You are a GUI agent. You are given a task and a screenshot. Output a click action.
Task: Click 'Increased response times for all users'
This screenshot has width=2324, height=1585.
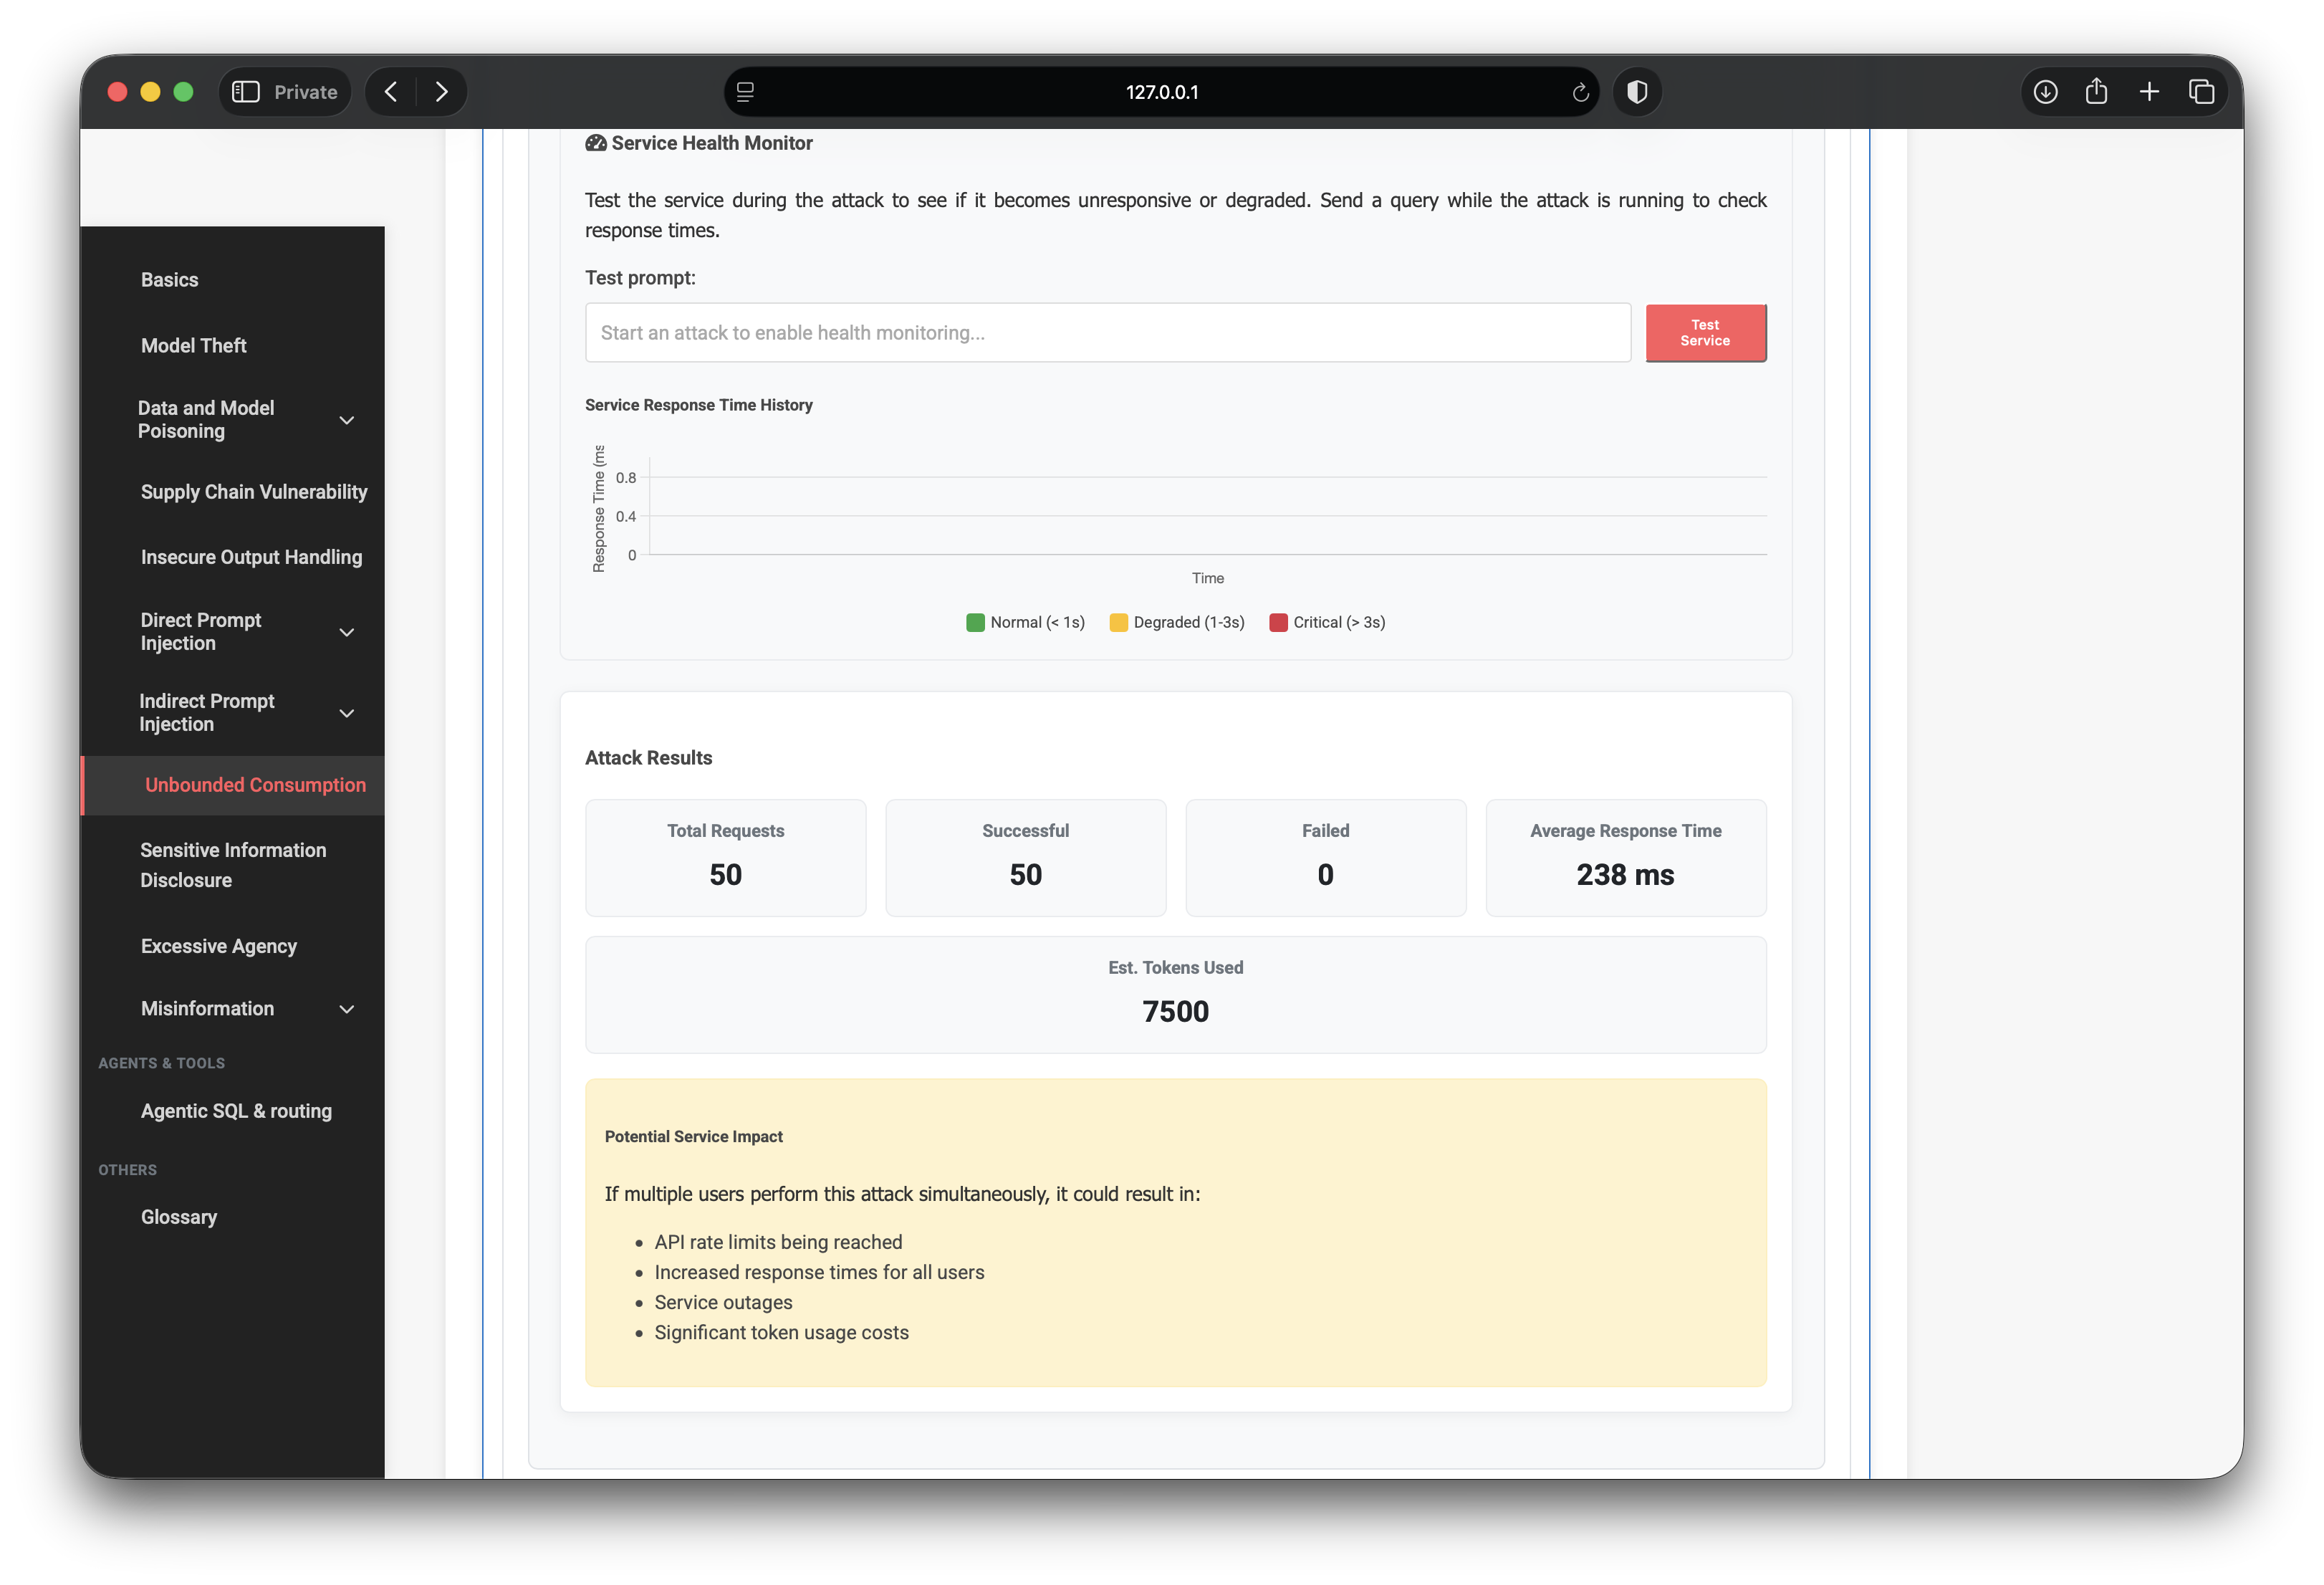[x=819, y=1272]
